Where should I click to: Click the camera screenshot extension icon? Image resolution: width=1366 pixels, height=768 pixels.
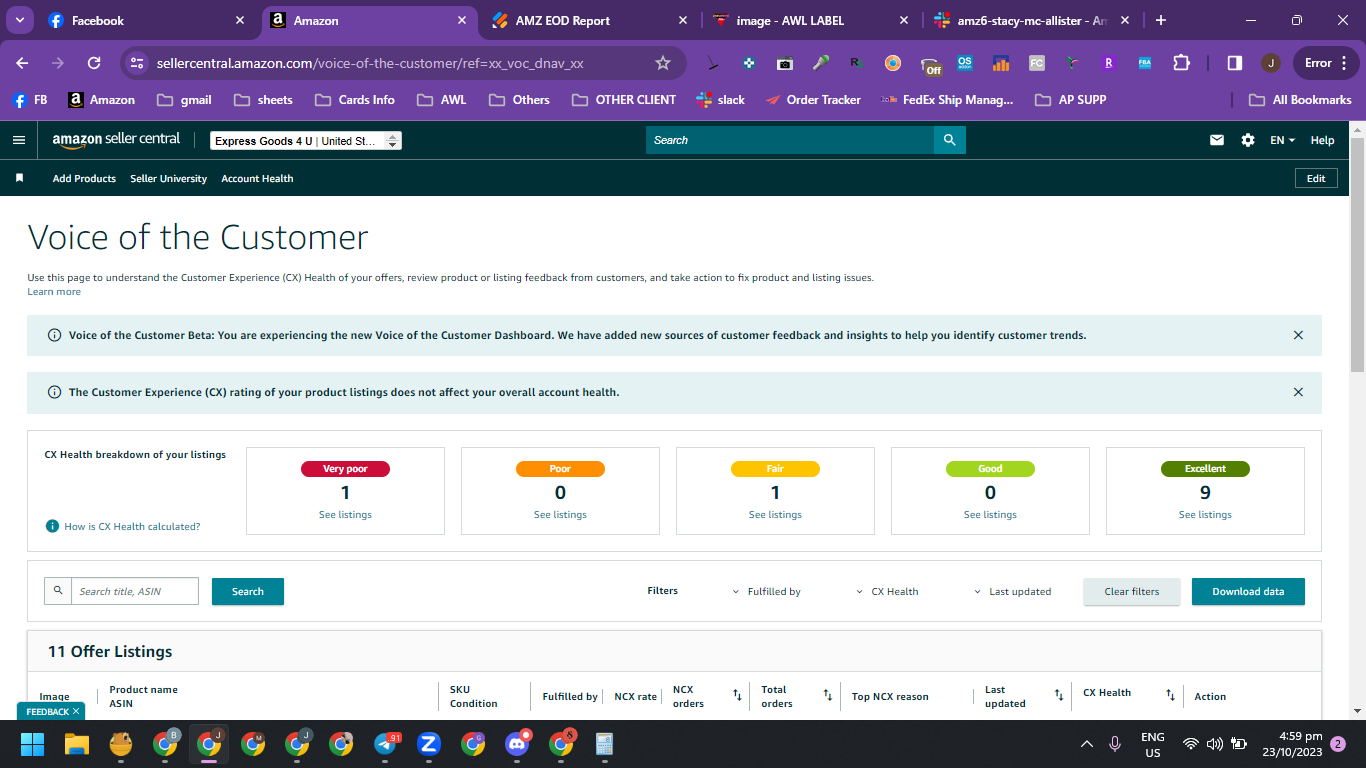785,63
